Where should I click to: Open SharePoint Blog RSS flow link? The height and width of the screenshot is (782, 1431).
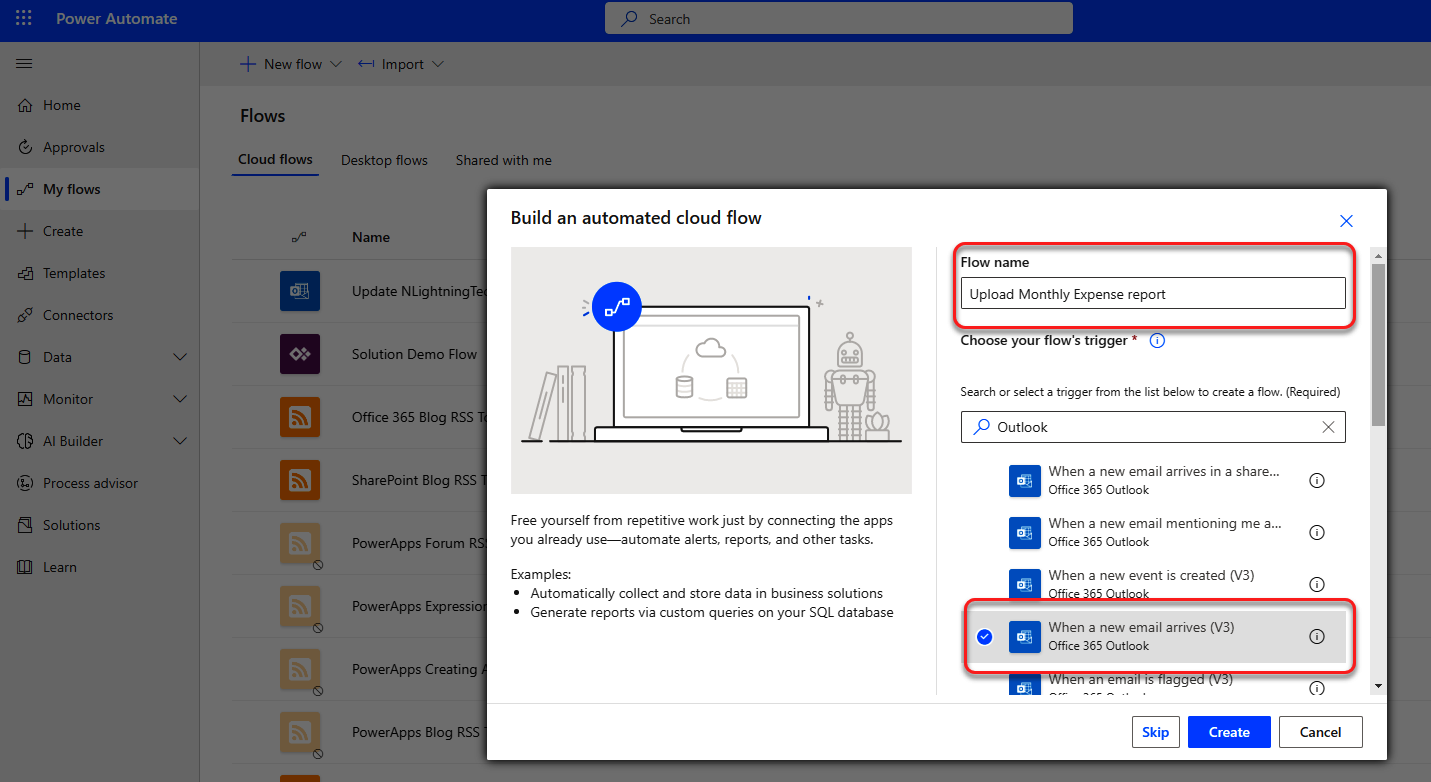(418, 480)
